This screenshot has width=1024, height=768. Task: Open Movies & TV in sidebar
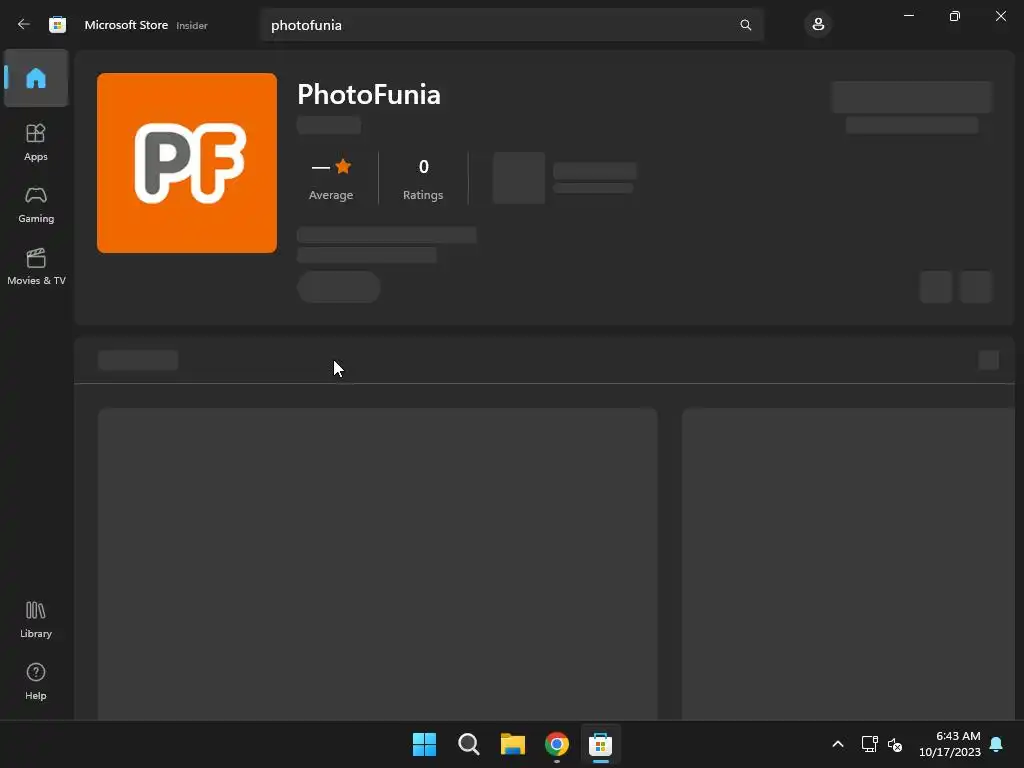36,266
